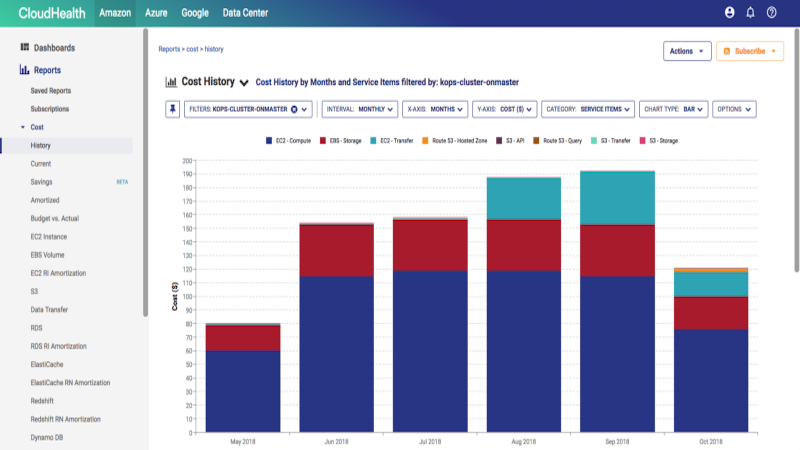800x450 pixels.
Task: Click the CloudHealth logo
Action: pyautogui.click(x=52, y=13)
